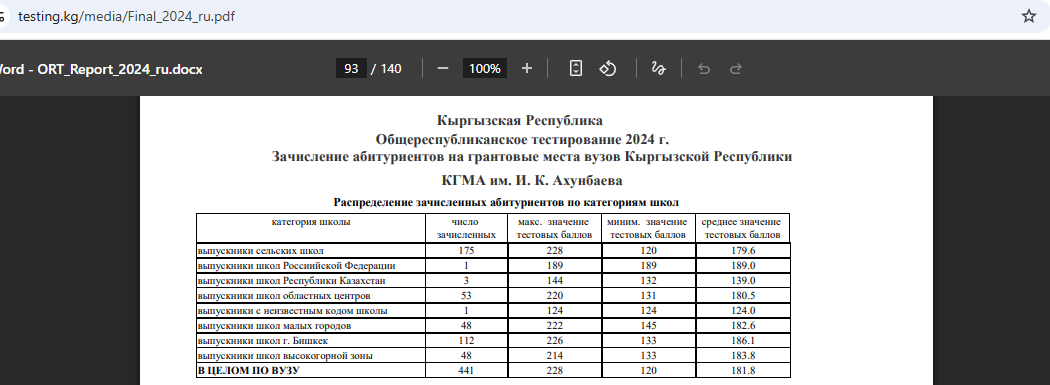This screenshot has height=385, width=1050.
Task: Click the 'Общереспубликанское тестирование 2024 г.' heading
Action: coord(522,140)
